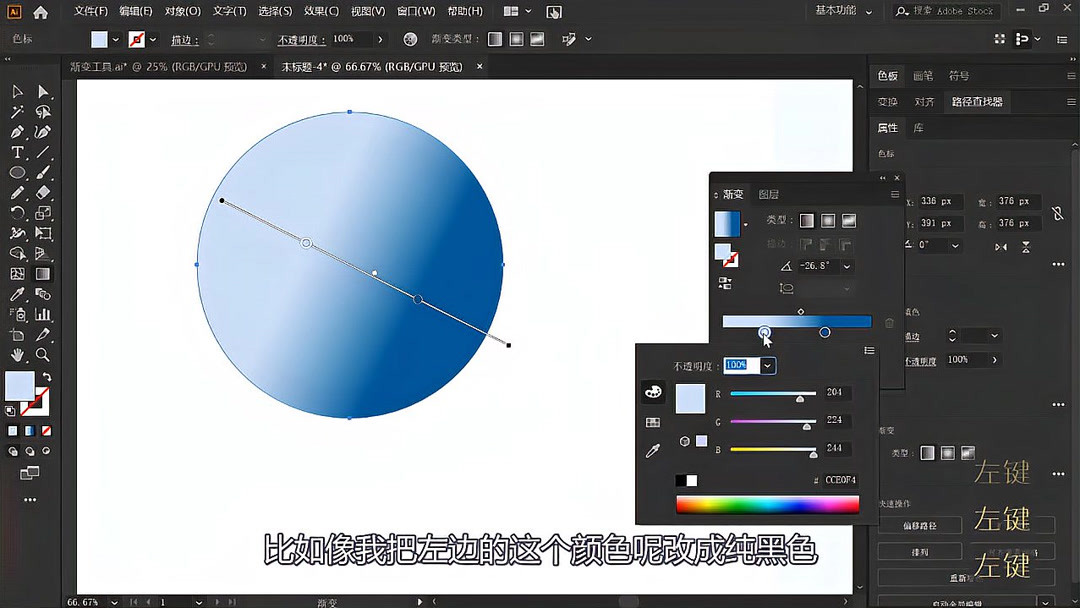The width and height of the screenshot is (1080, 608).
Task: Open the gradient angle dropdown
Action: pyautogui.click(x=846, y=265)
